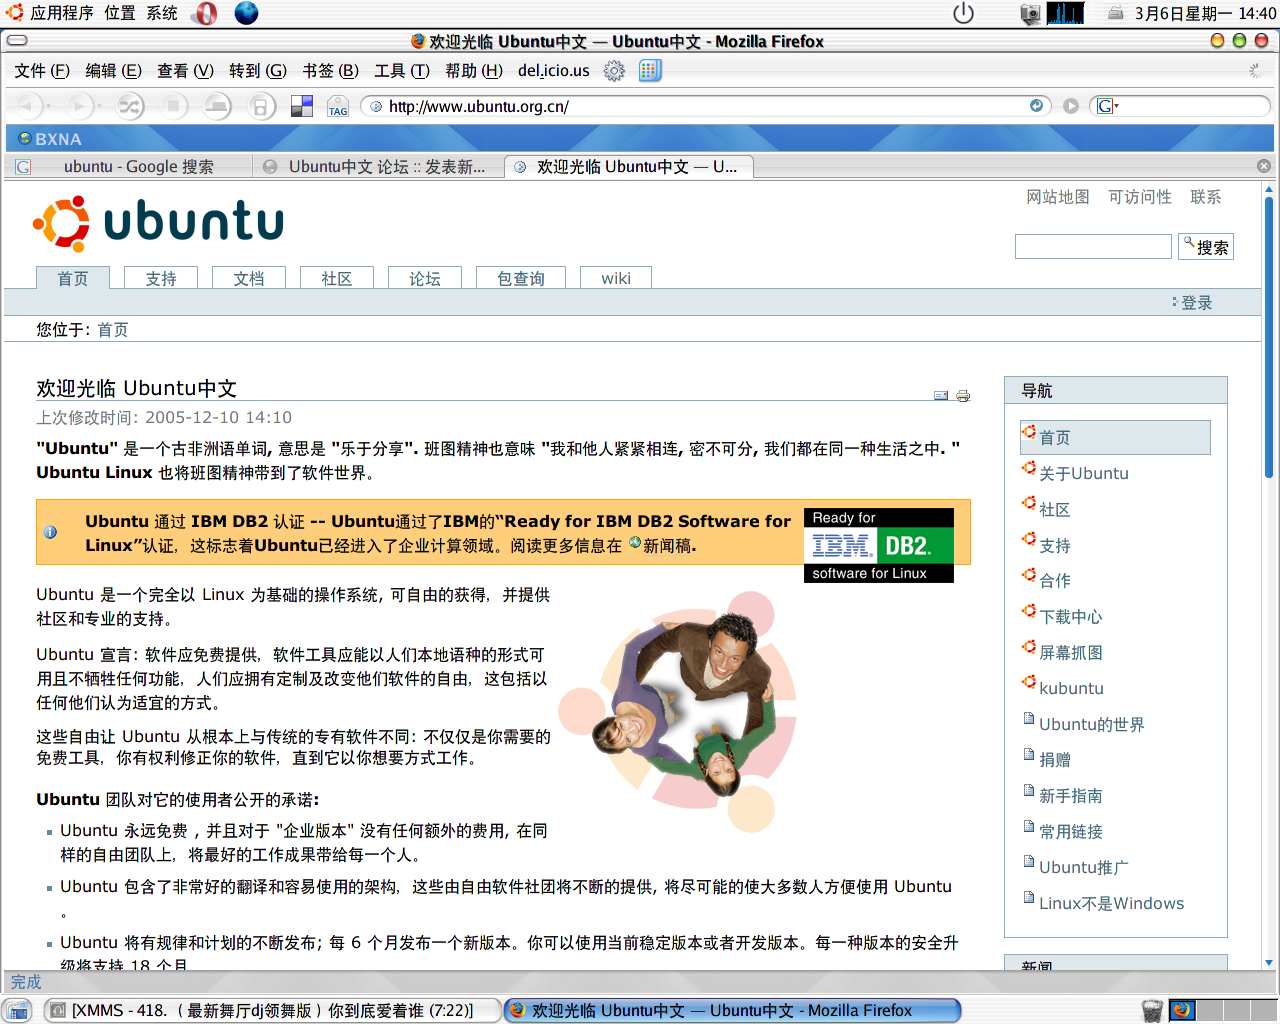The image size is (1280, 1024).
Task: Click the Ubuntu logo on the page
Action: pyautogui.click(x=159, y=222)
